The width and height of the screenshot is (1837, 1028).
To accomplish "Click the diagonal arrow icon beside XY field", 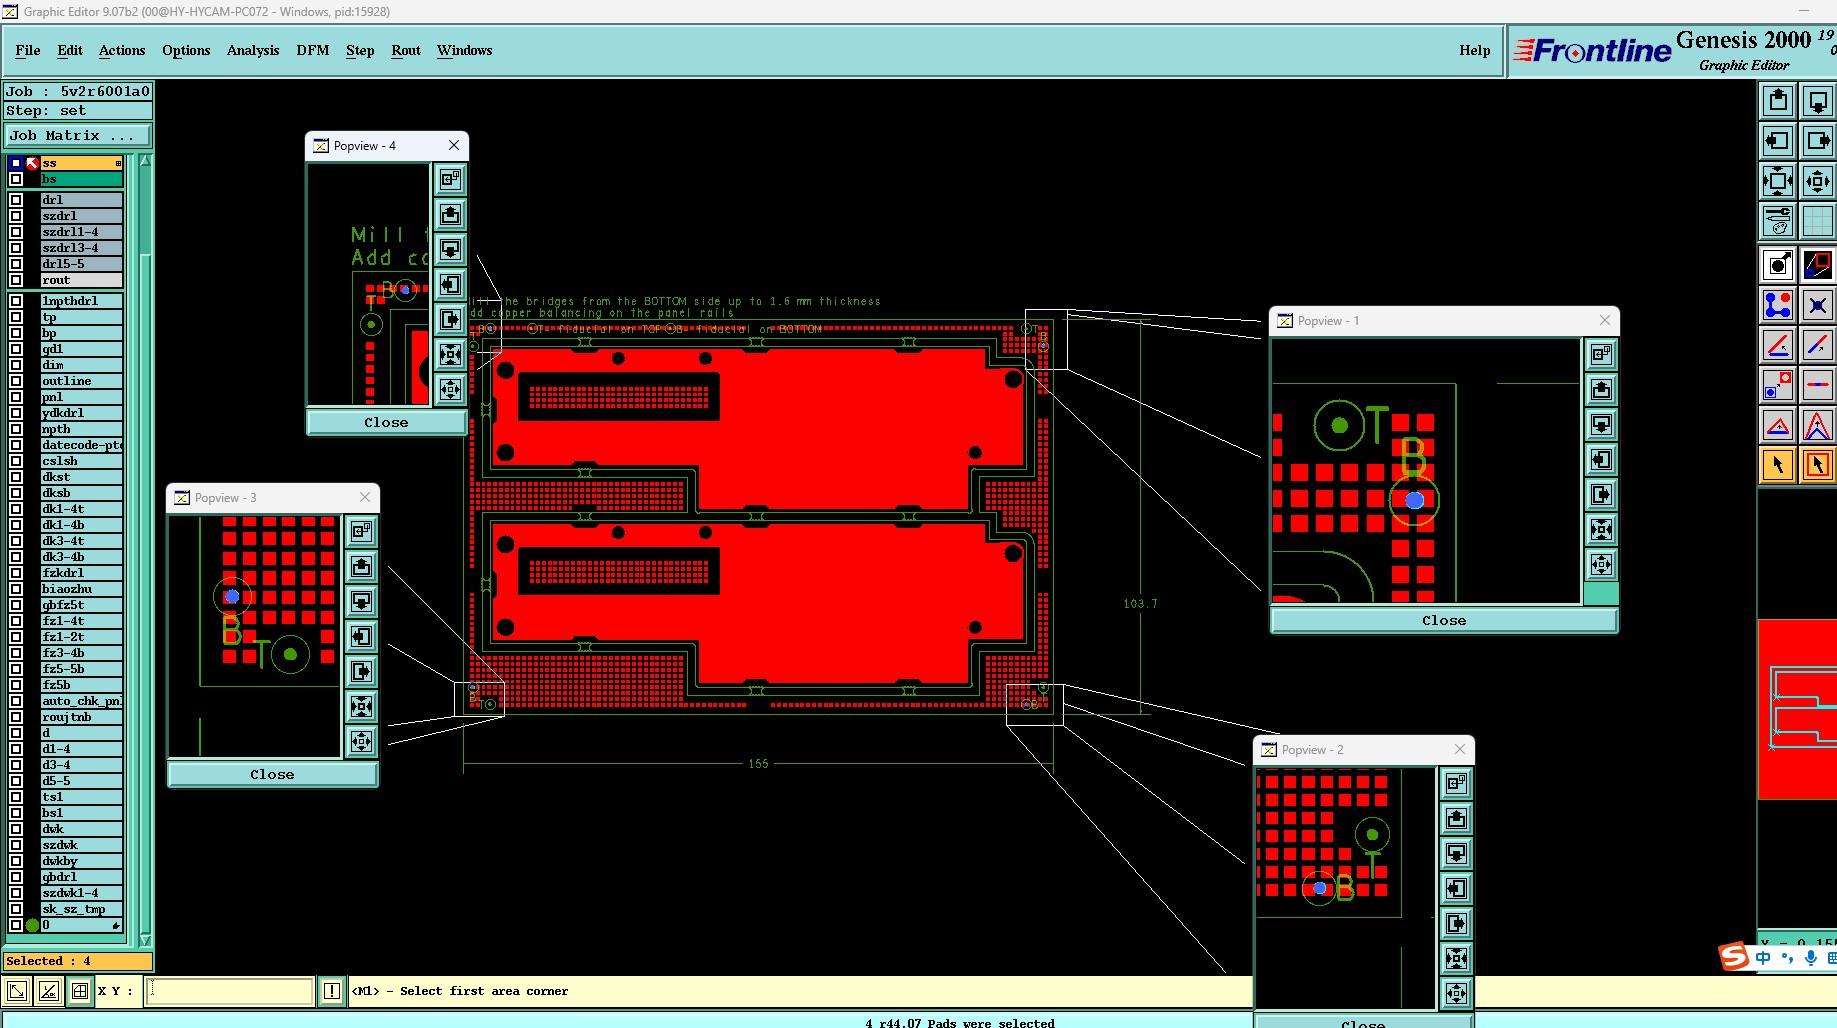I will pos(17,991).
